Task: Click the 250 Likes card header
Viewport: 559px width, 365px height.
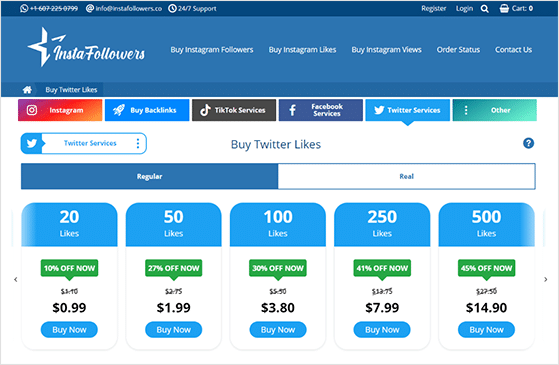Action: pos(382,225)
